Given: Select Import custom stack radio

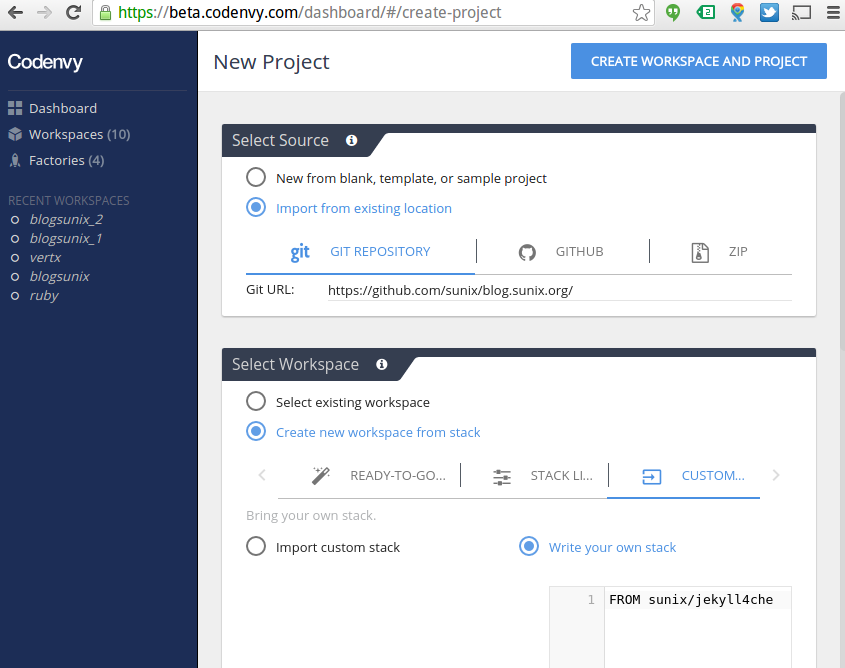Looking at the screenshot, I should [x=256, y=546].
